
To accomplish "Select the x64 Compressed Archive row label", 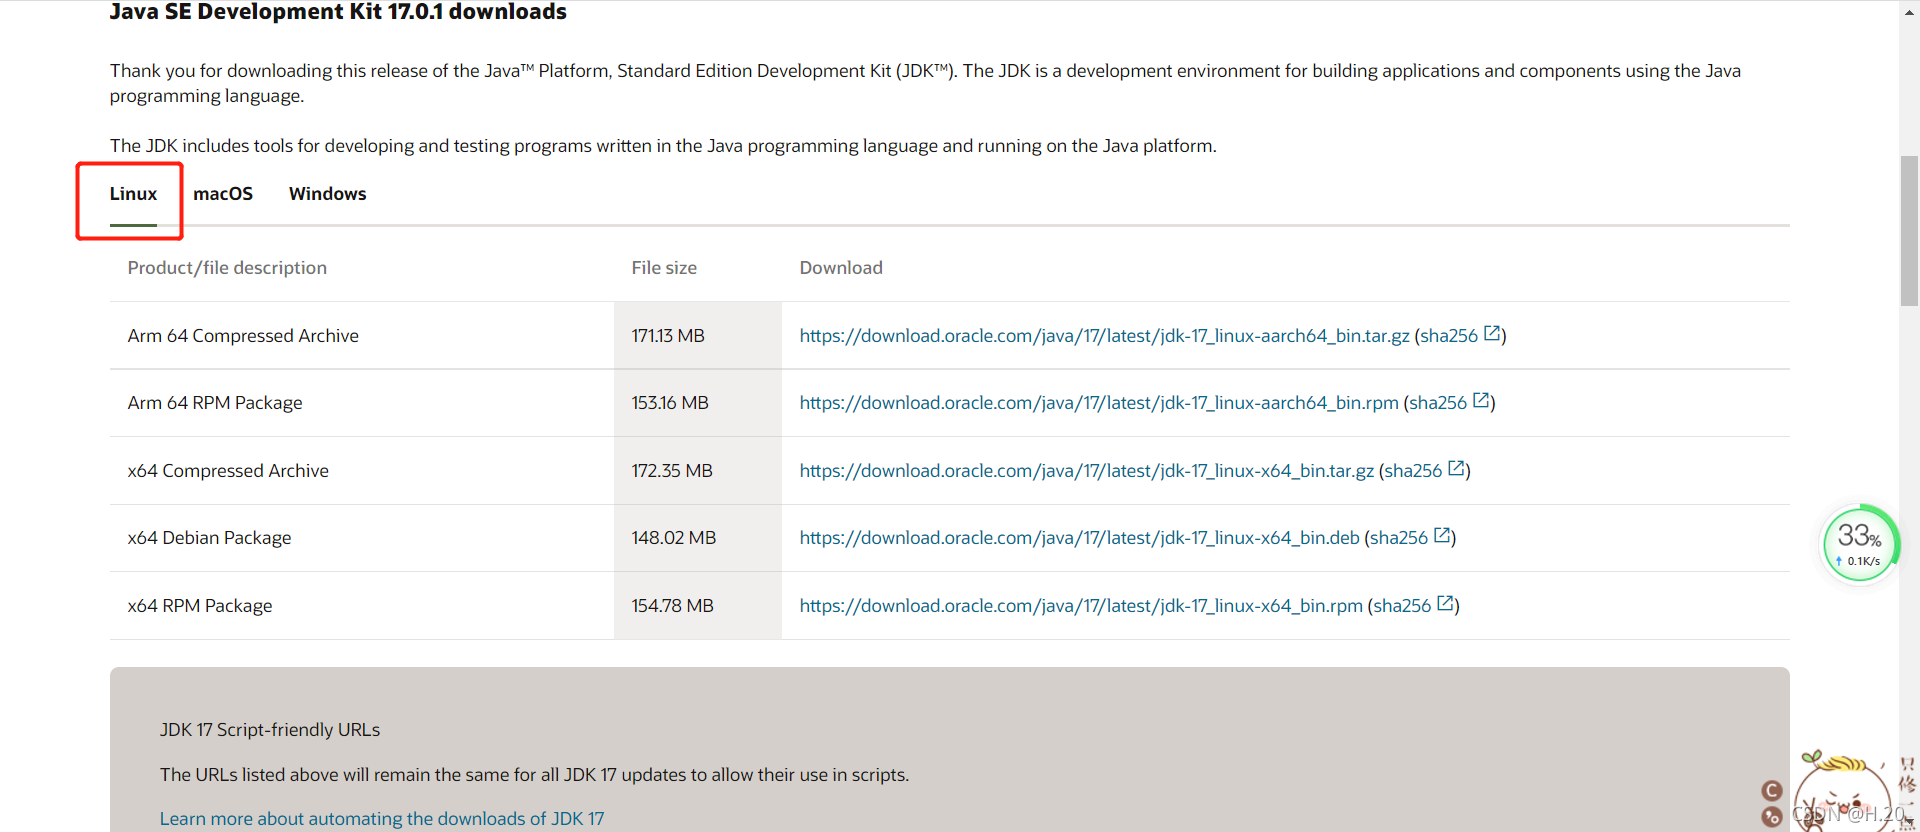I will pyautogui.click(x=228, y=471).
